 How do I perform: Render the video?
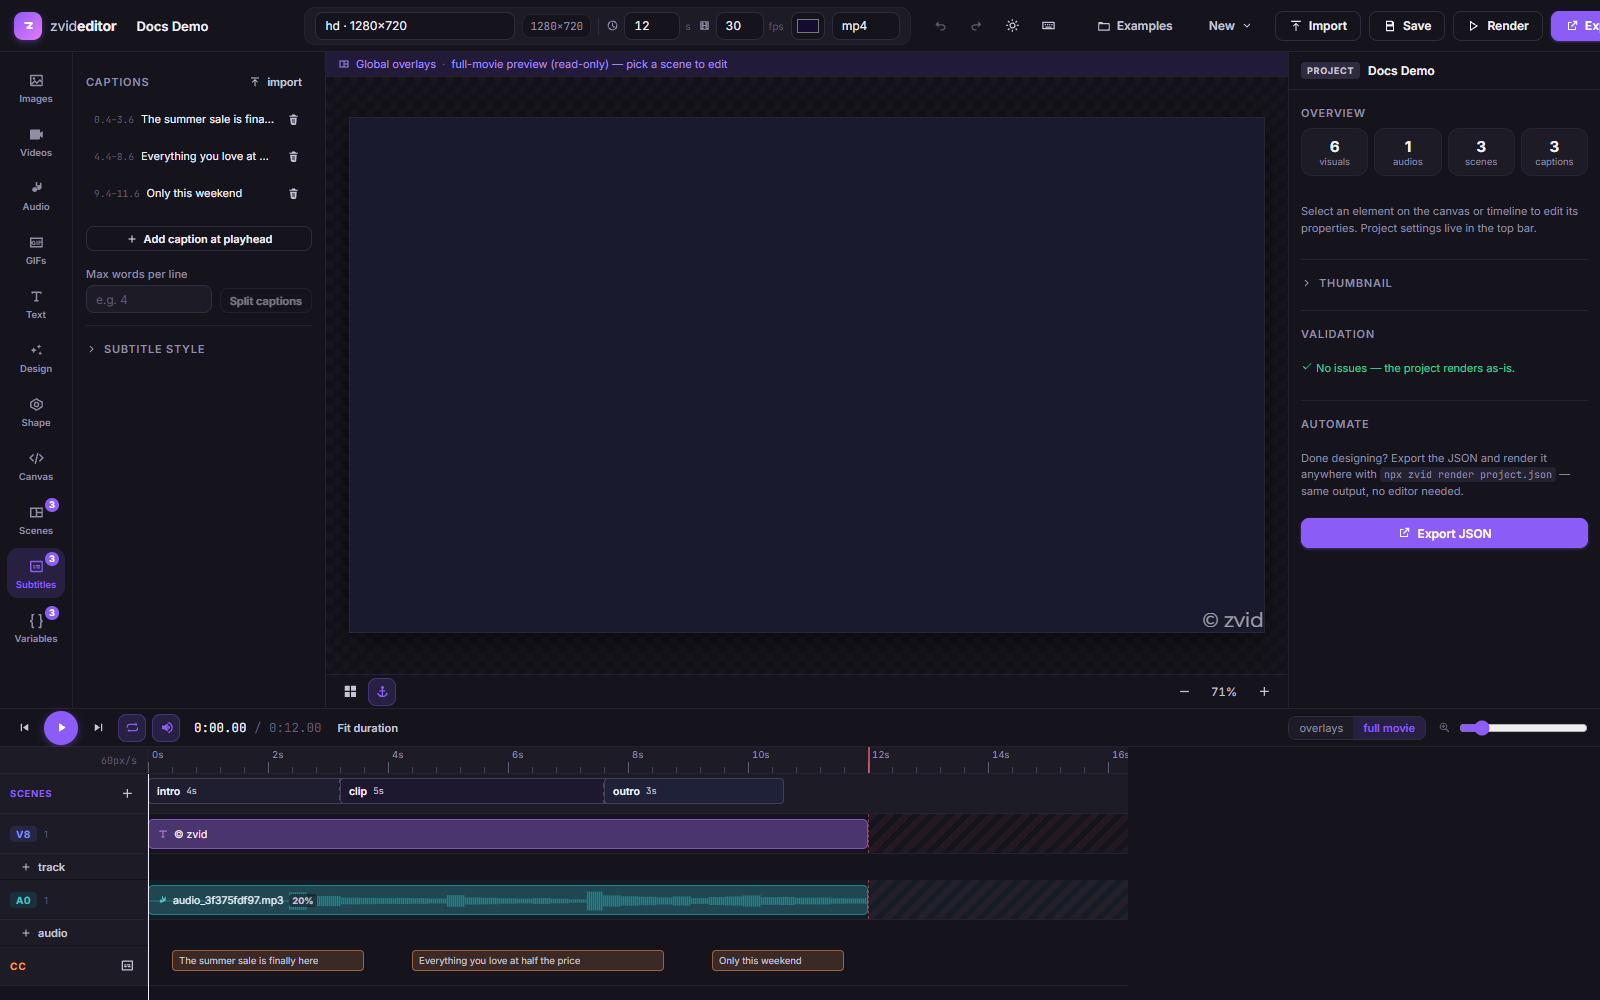click(x=1498, y=26)
